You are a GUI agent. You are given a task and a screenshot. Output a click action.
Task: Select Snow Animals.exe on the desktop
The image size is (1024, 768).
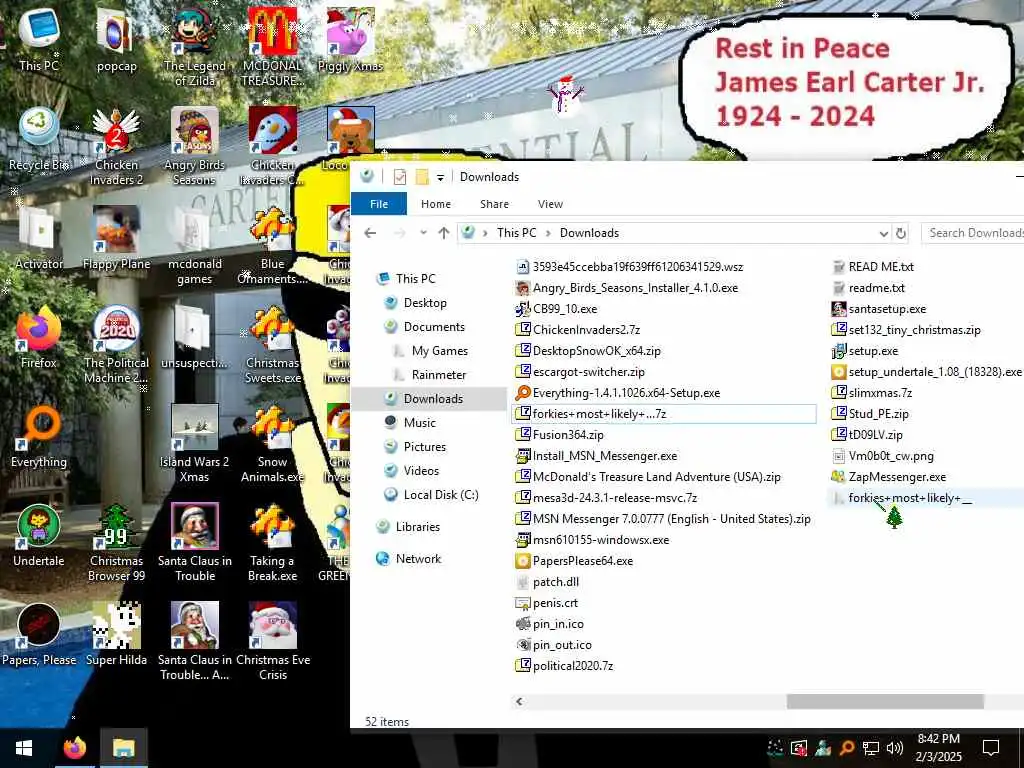(273, 444)
